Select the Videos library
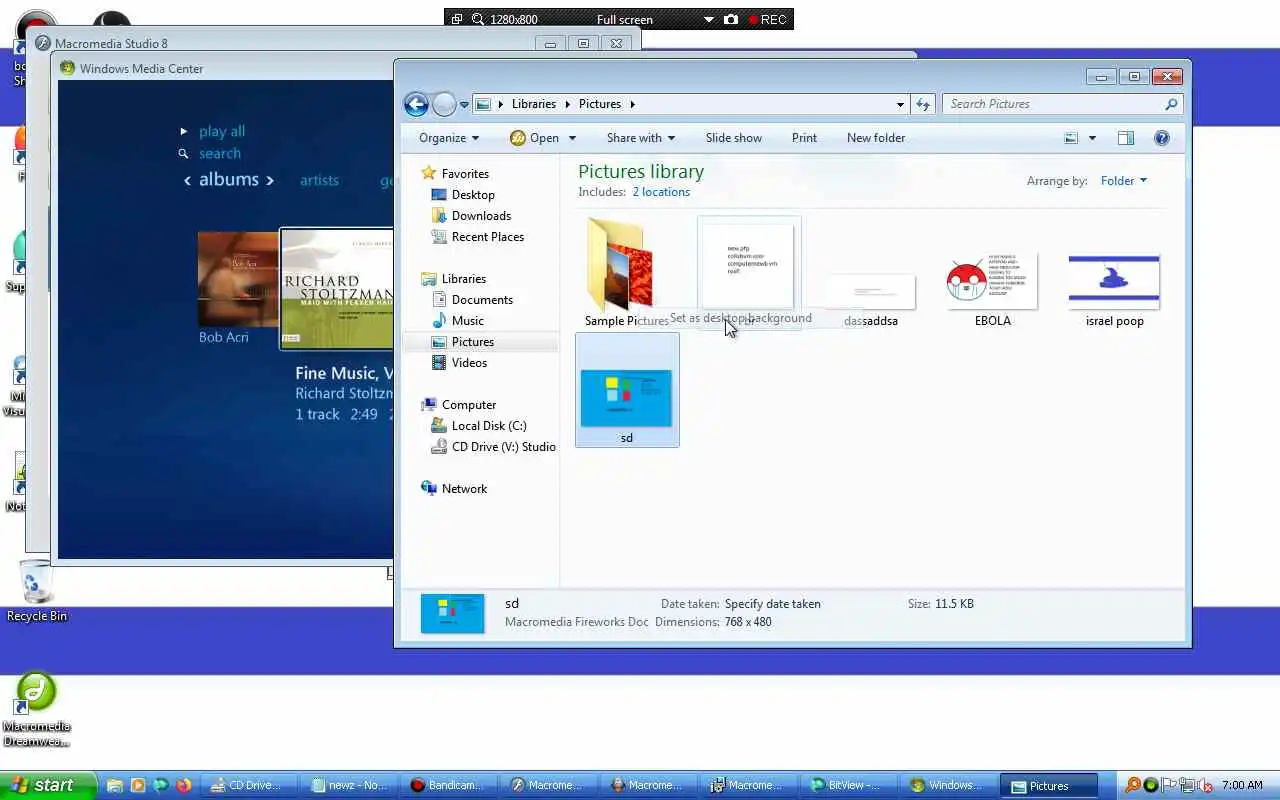 [469, 362]
